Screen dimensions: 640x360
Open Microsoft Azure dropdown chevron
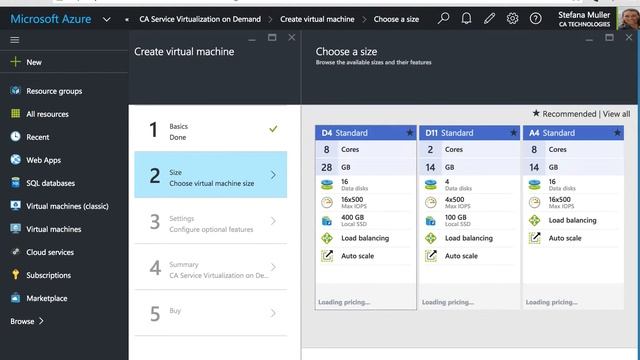107,19
